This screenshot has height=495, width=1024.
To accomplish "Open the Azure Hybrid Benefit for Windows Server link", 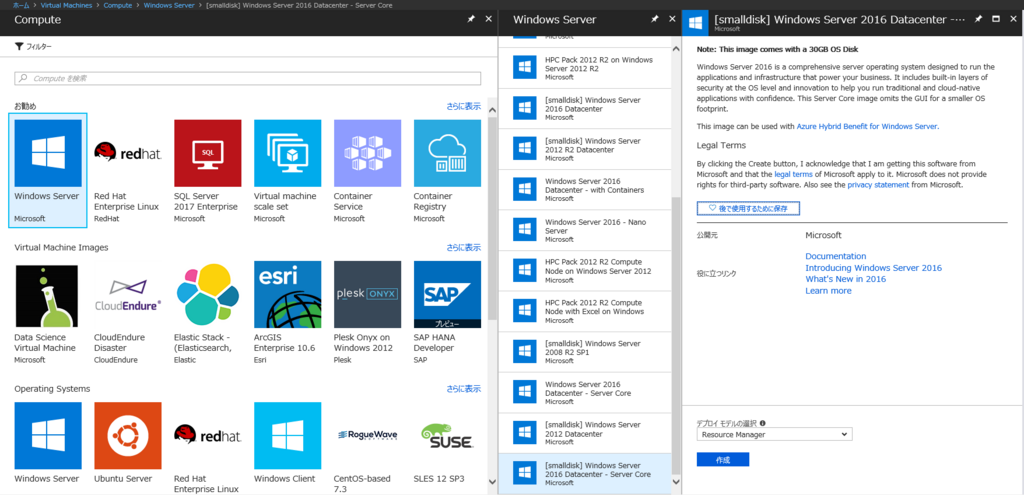I will (867, 127).
